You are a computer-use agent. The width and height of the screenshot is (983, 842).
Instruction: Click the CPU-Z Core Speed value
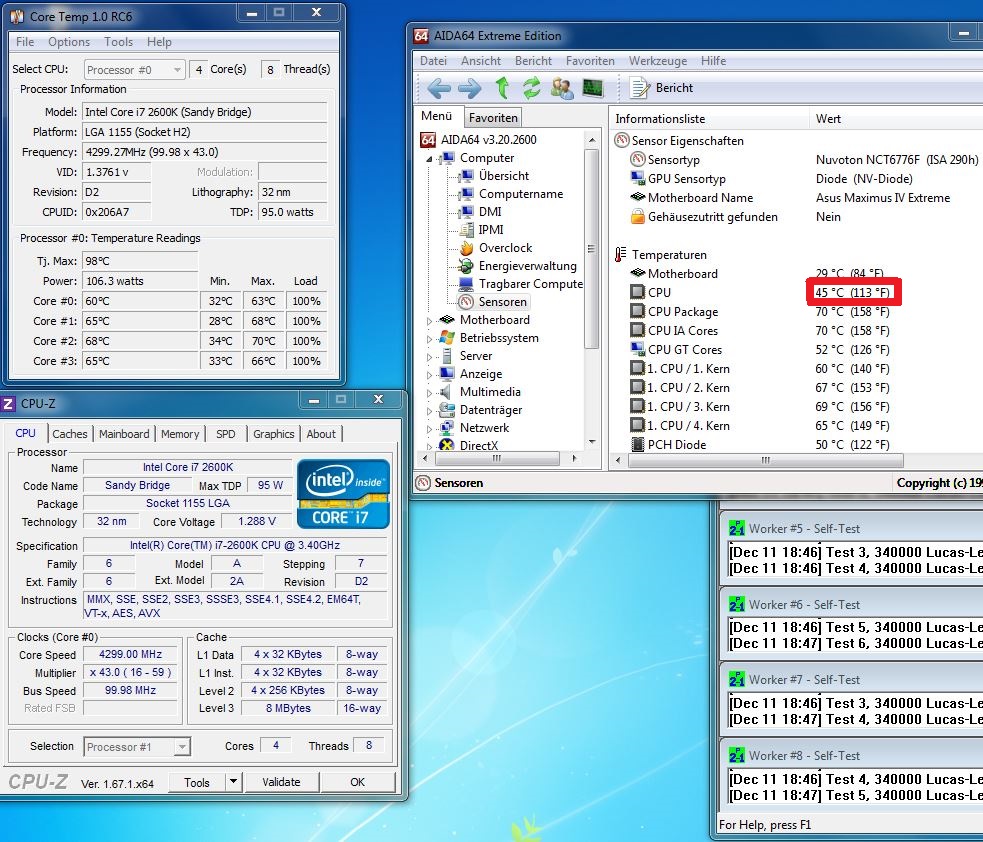(130, 654)
